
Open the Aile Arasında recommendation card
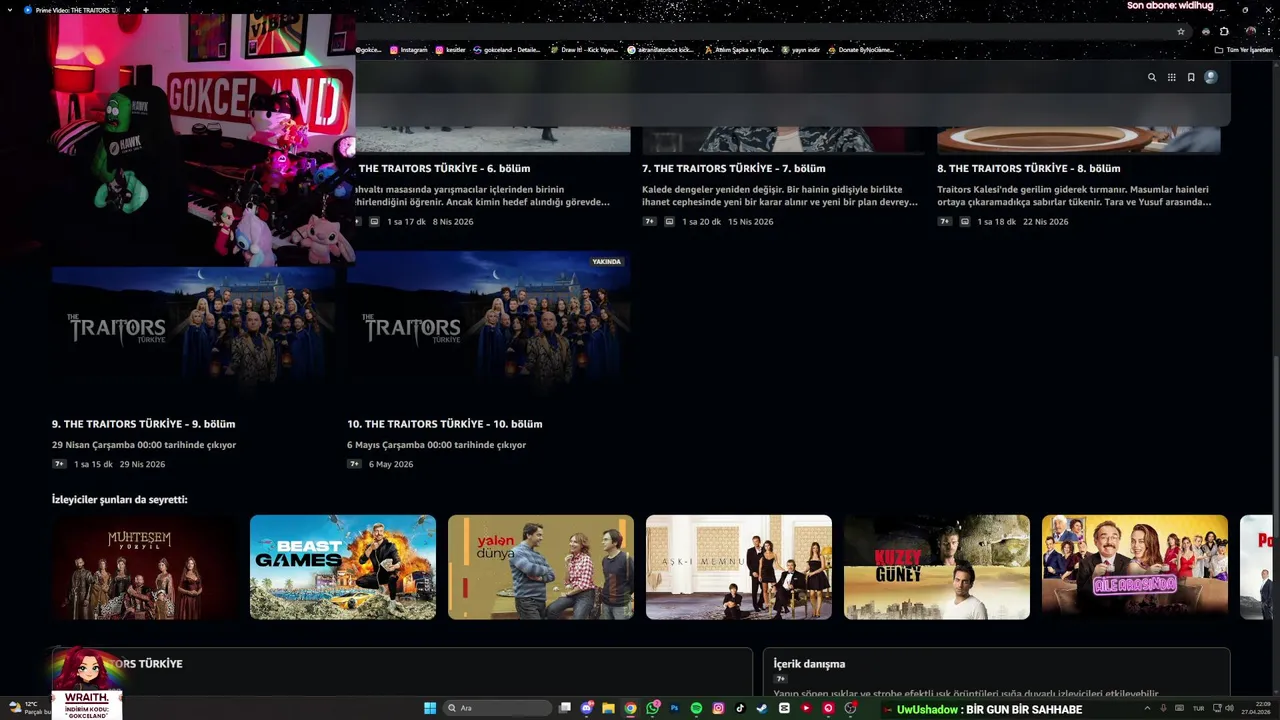1135,567
